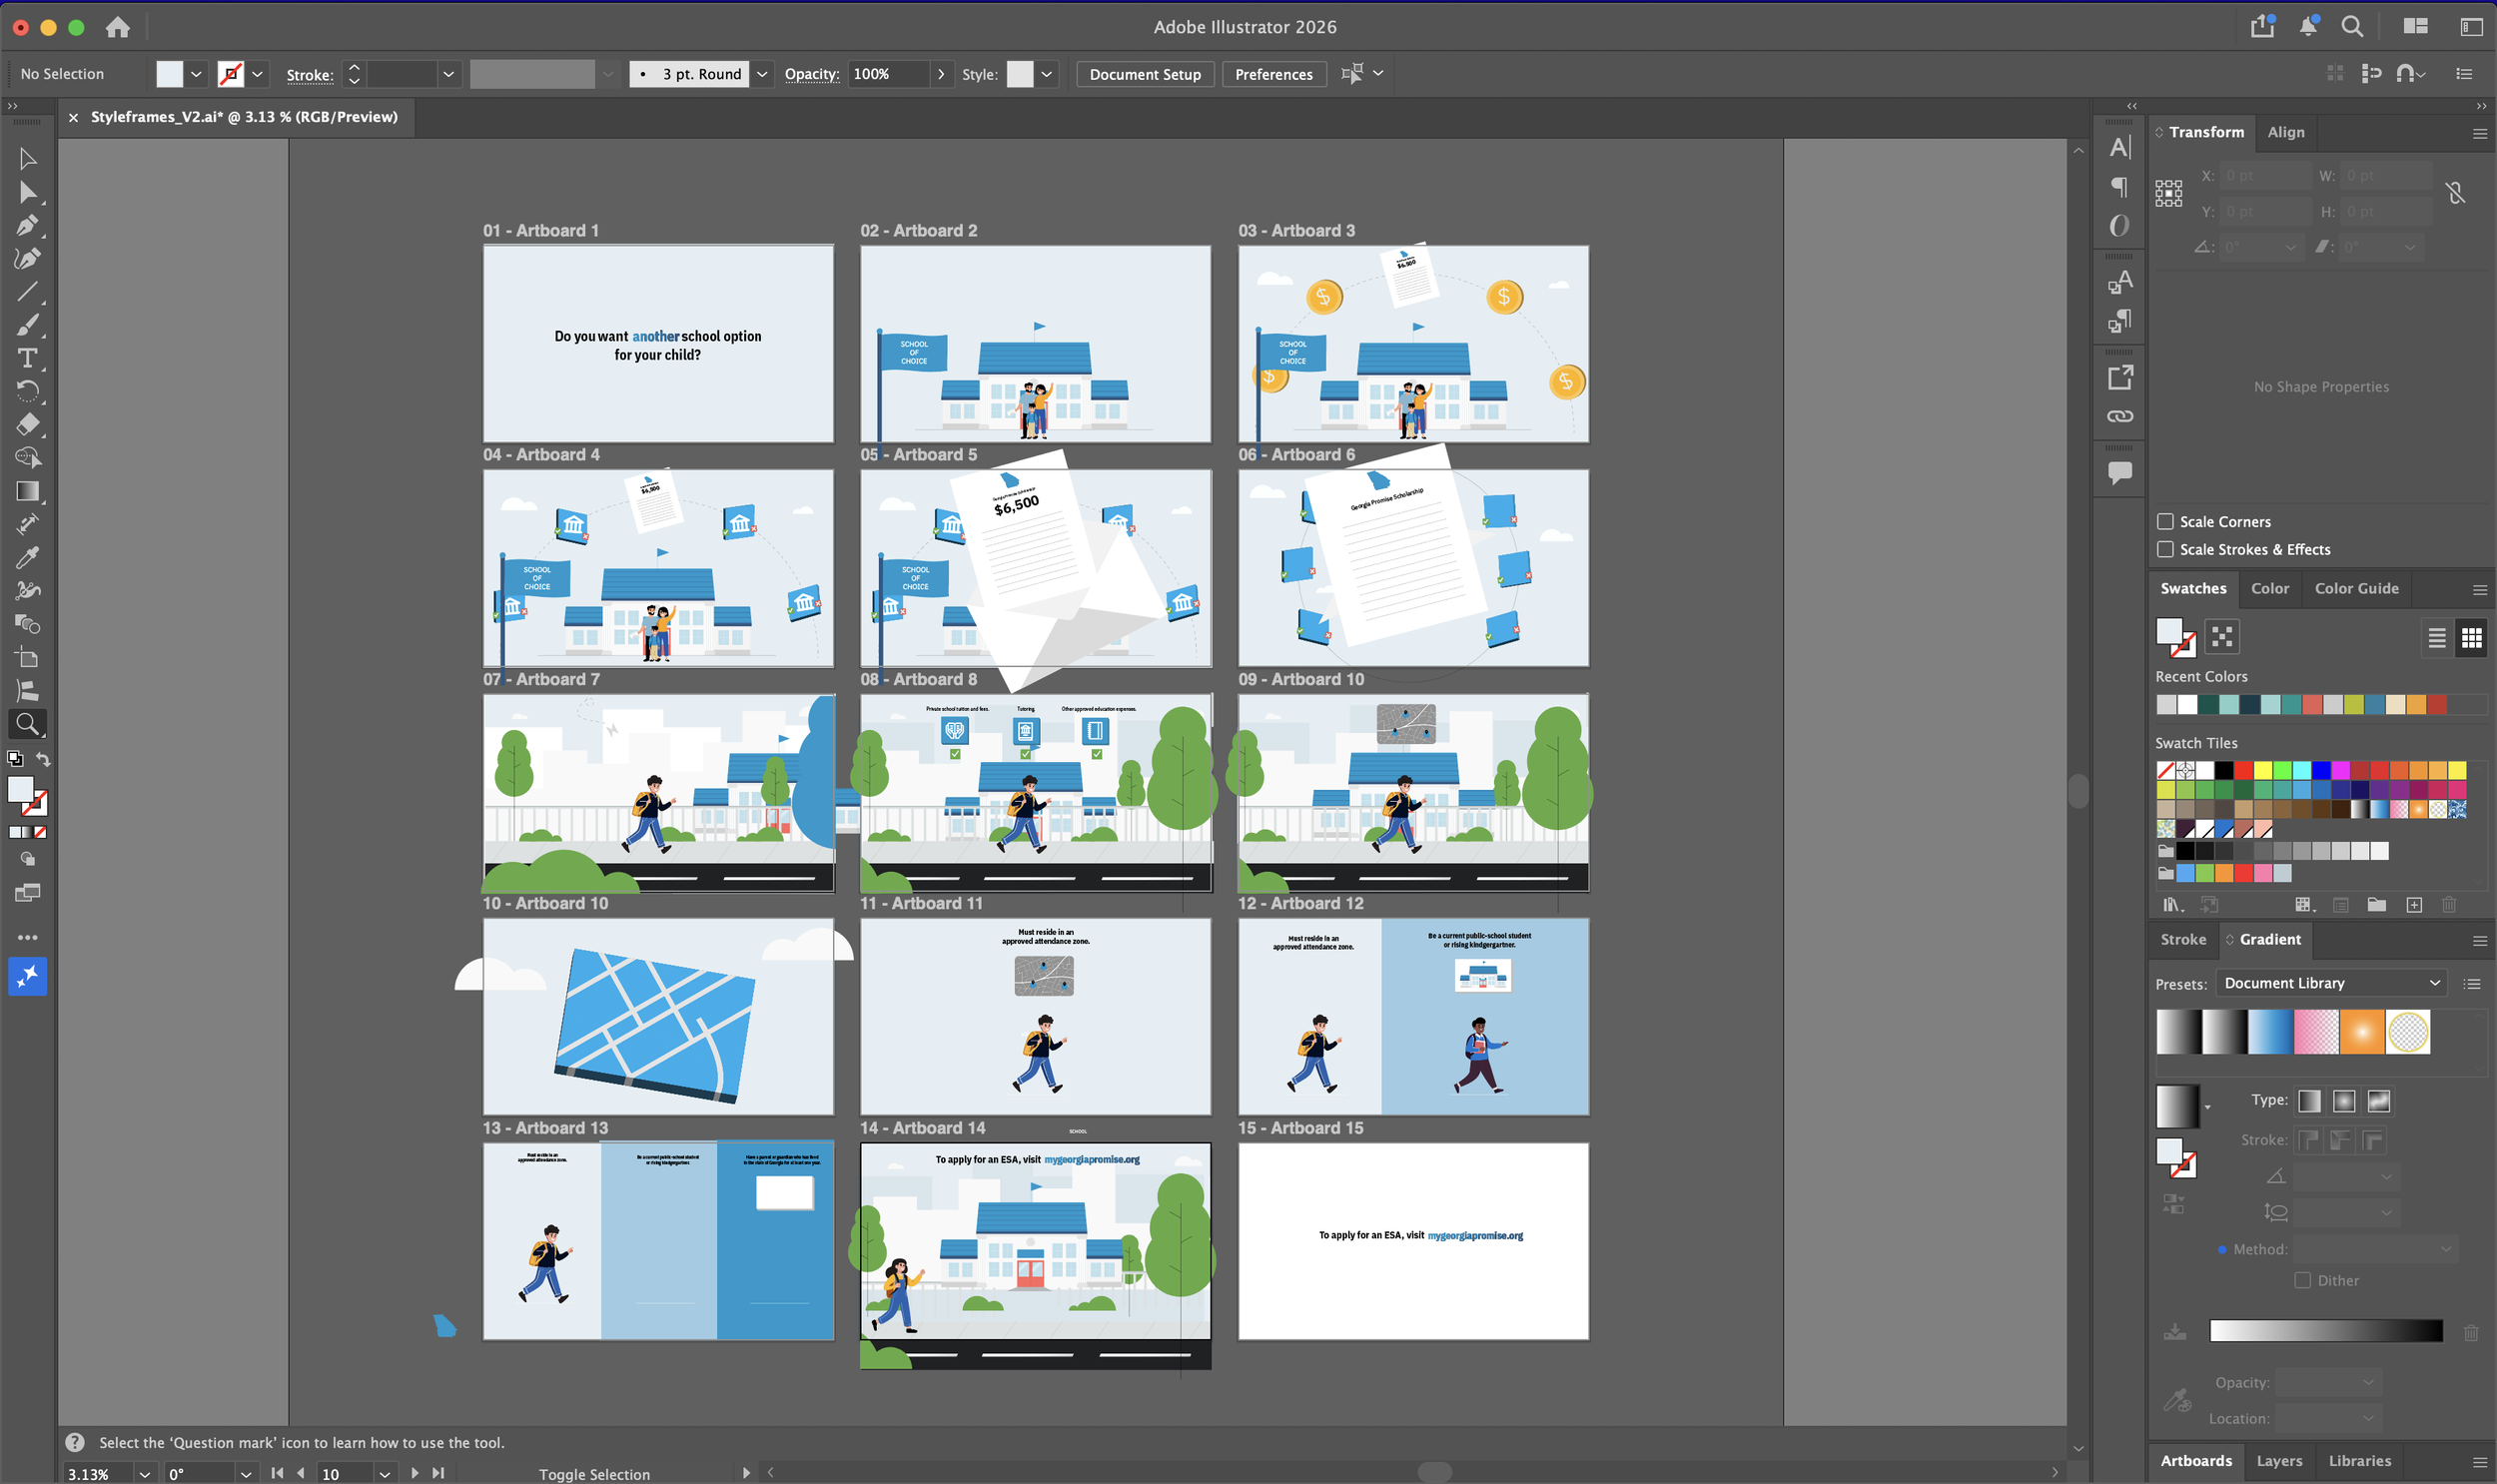Switch to the Color Guide tab
The width and height of the screenshot is (2497, 1484).
(x=2356, y=588)
